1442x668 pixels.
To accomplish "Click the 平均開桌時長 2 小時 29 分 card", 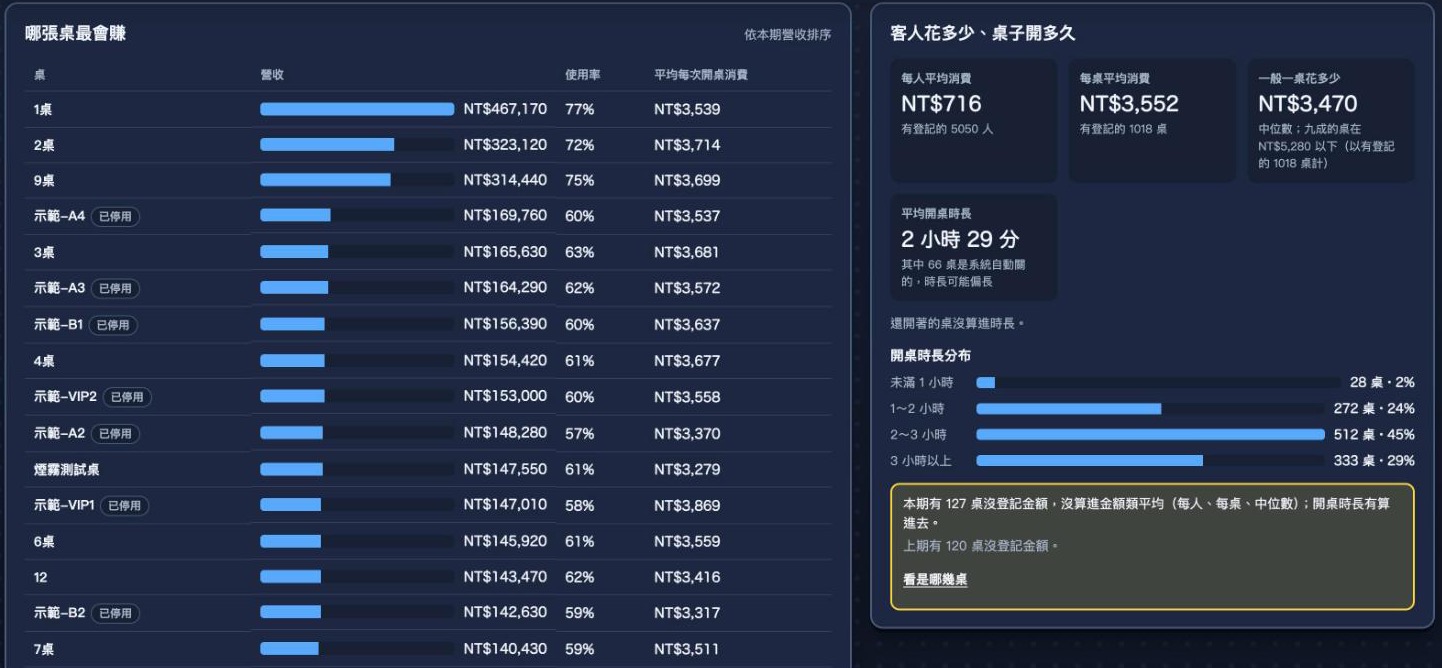I will (x=973, y=247).
